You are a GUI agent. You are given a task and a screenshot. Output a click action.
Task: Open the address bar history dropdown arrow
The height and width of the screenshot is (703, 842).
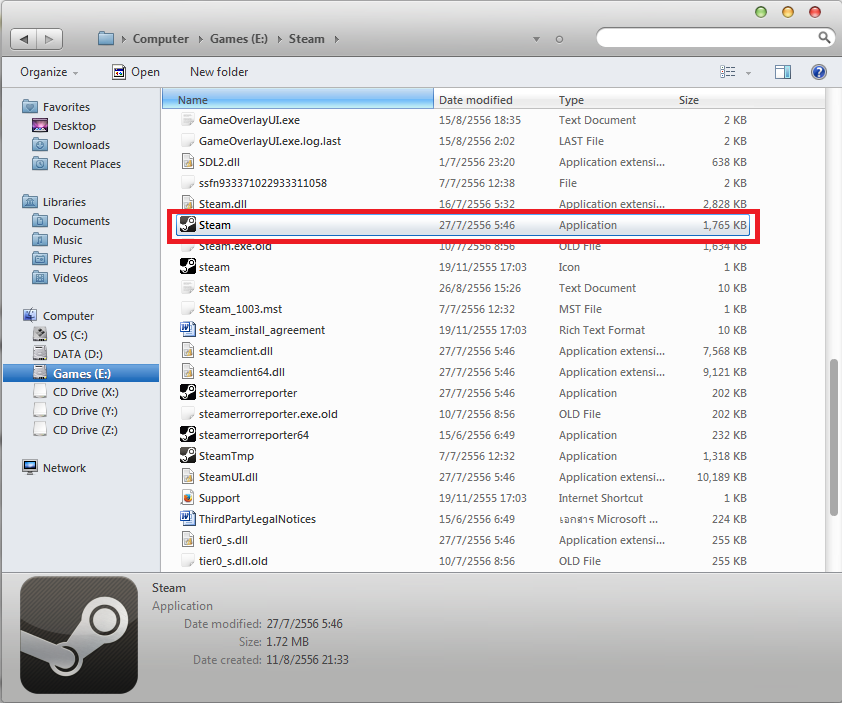[536, 39]
